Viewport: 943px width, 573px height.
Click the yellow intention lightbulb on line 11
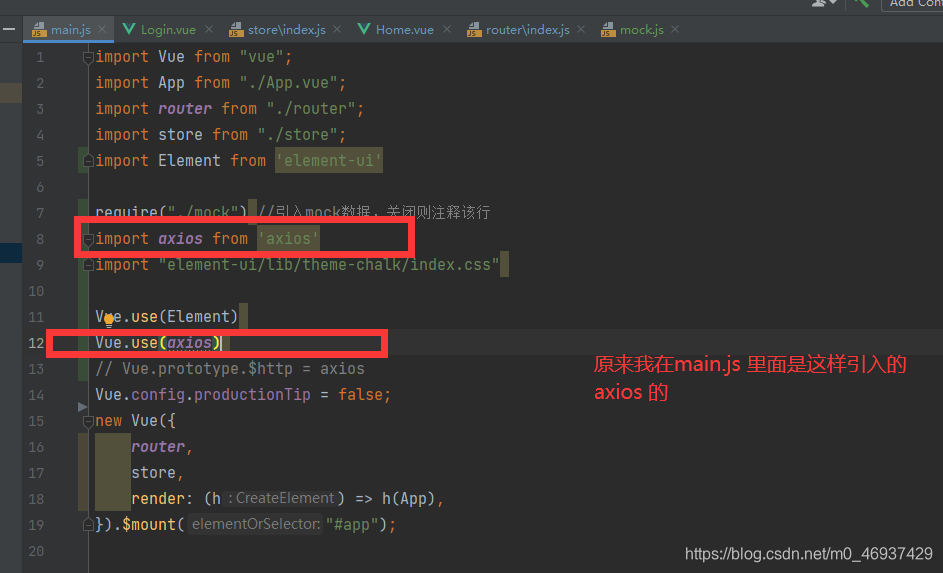click(109, 319)
